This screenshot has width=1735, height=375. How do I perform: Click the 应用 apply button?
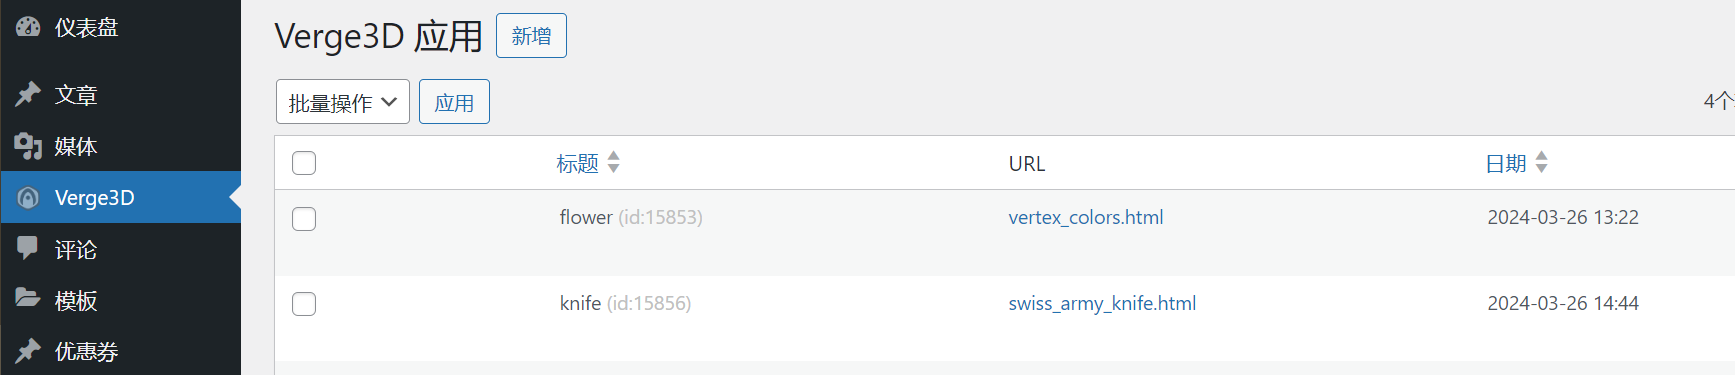point(454,102)
